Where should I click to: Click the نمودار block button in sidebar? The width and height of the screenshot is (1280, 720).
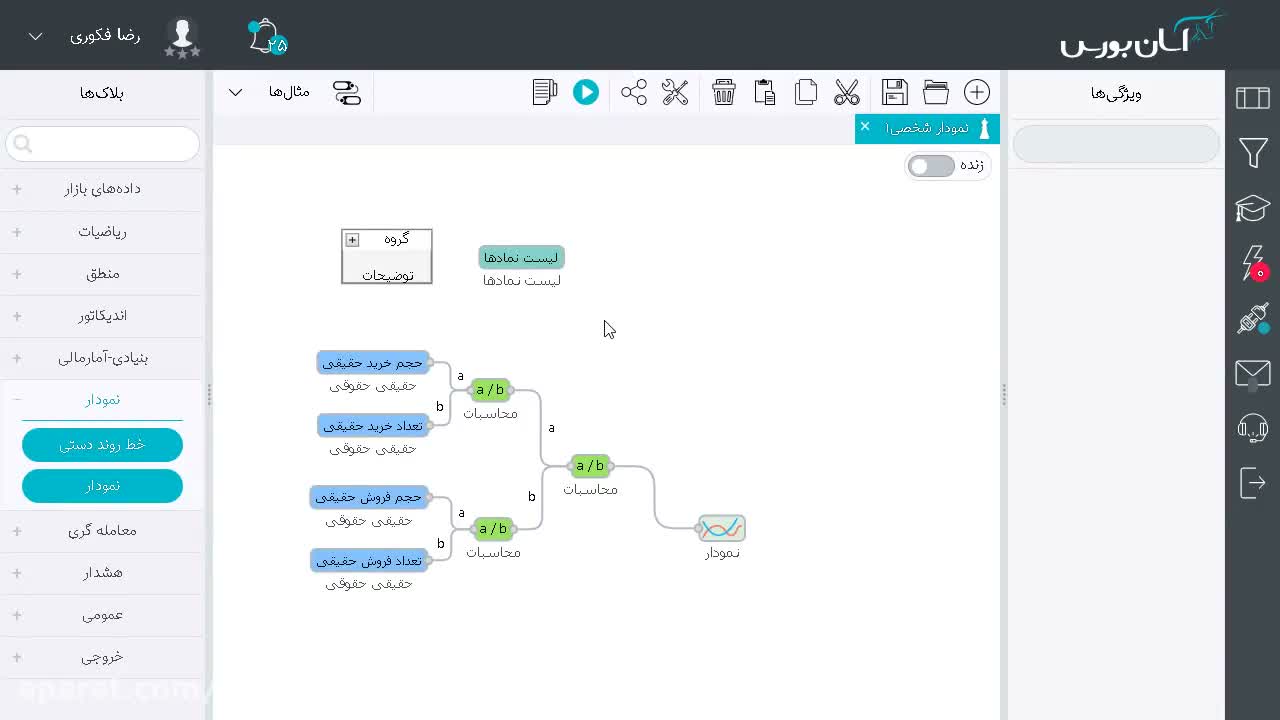[102, 486]
